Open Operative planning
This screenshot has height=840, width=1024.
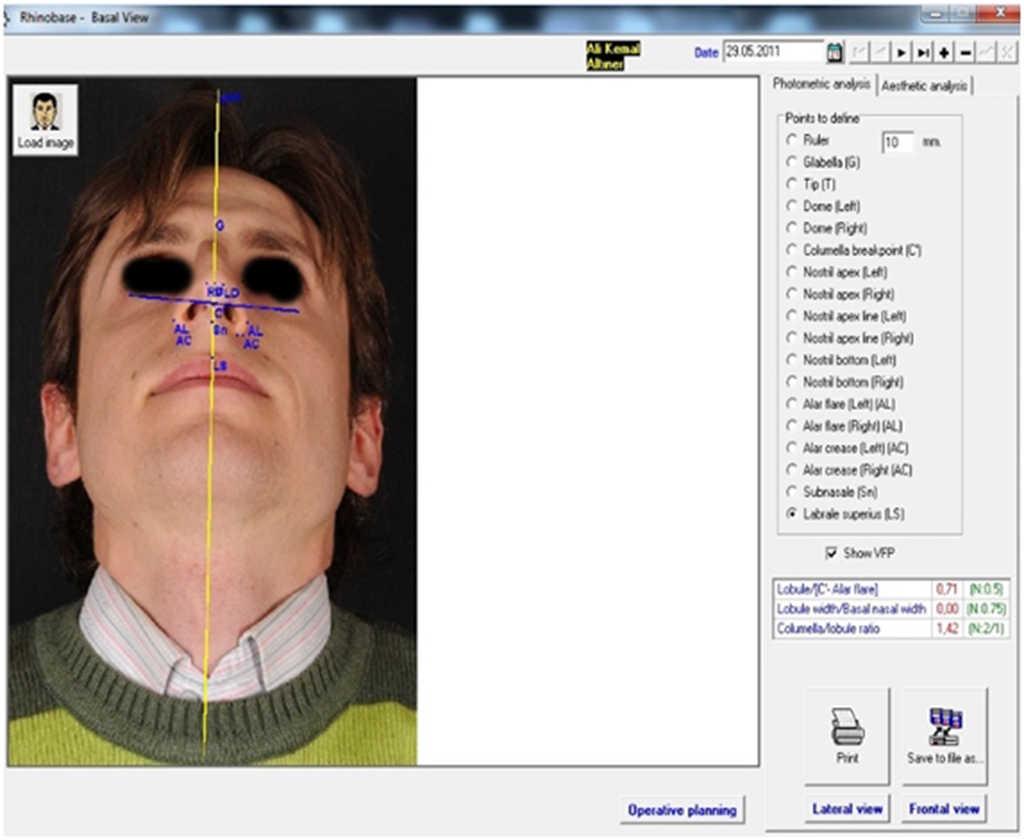pyautogui.click(x=681, y=810)
